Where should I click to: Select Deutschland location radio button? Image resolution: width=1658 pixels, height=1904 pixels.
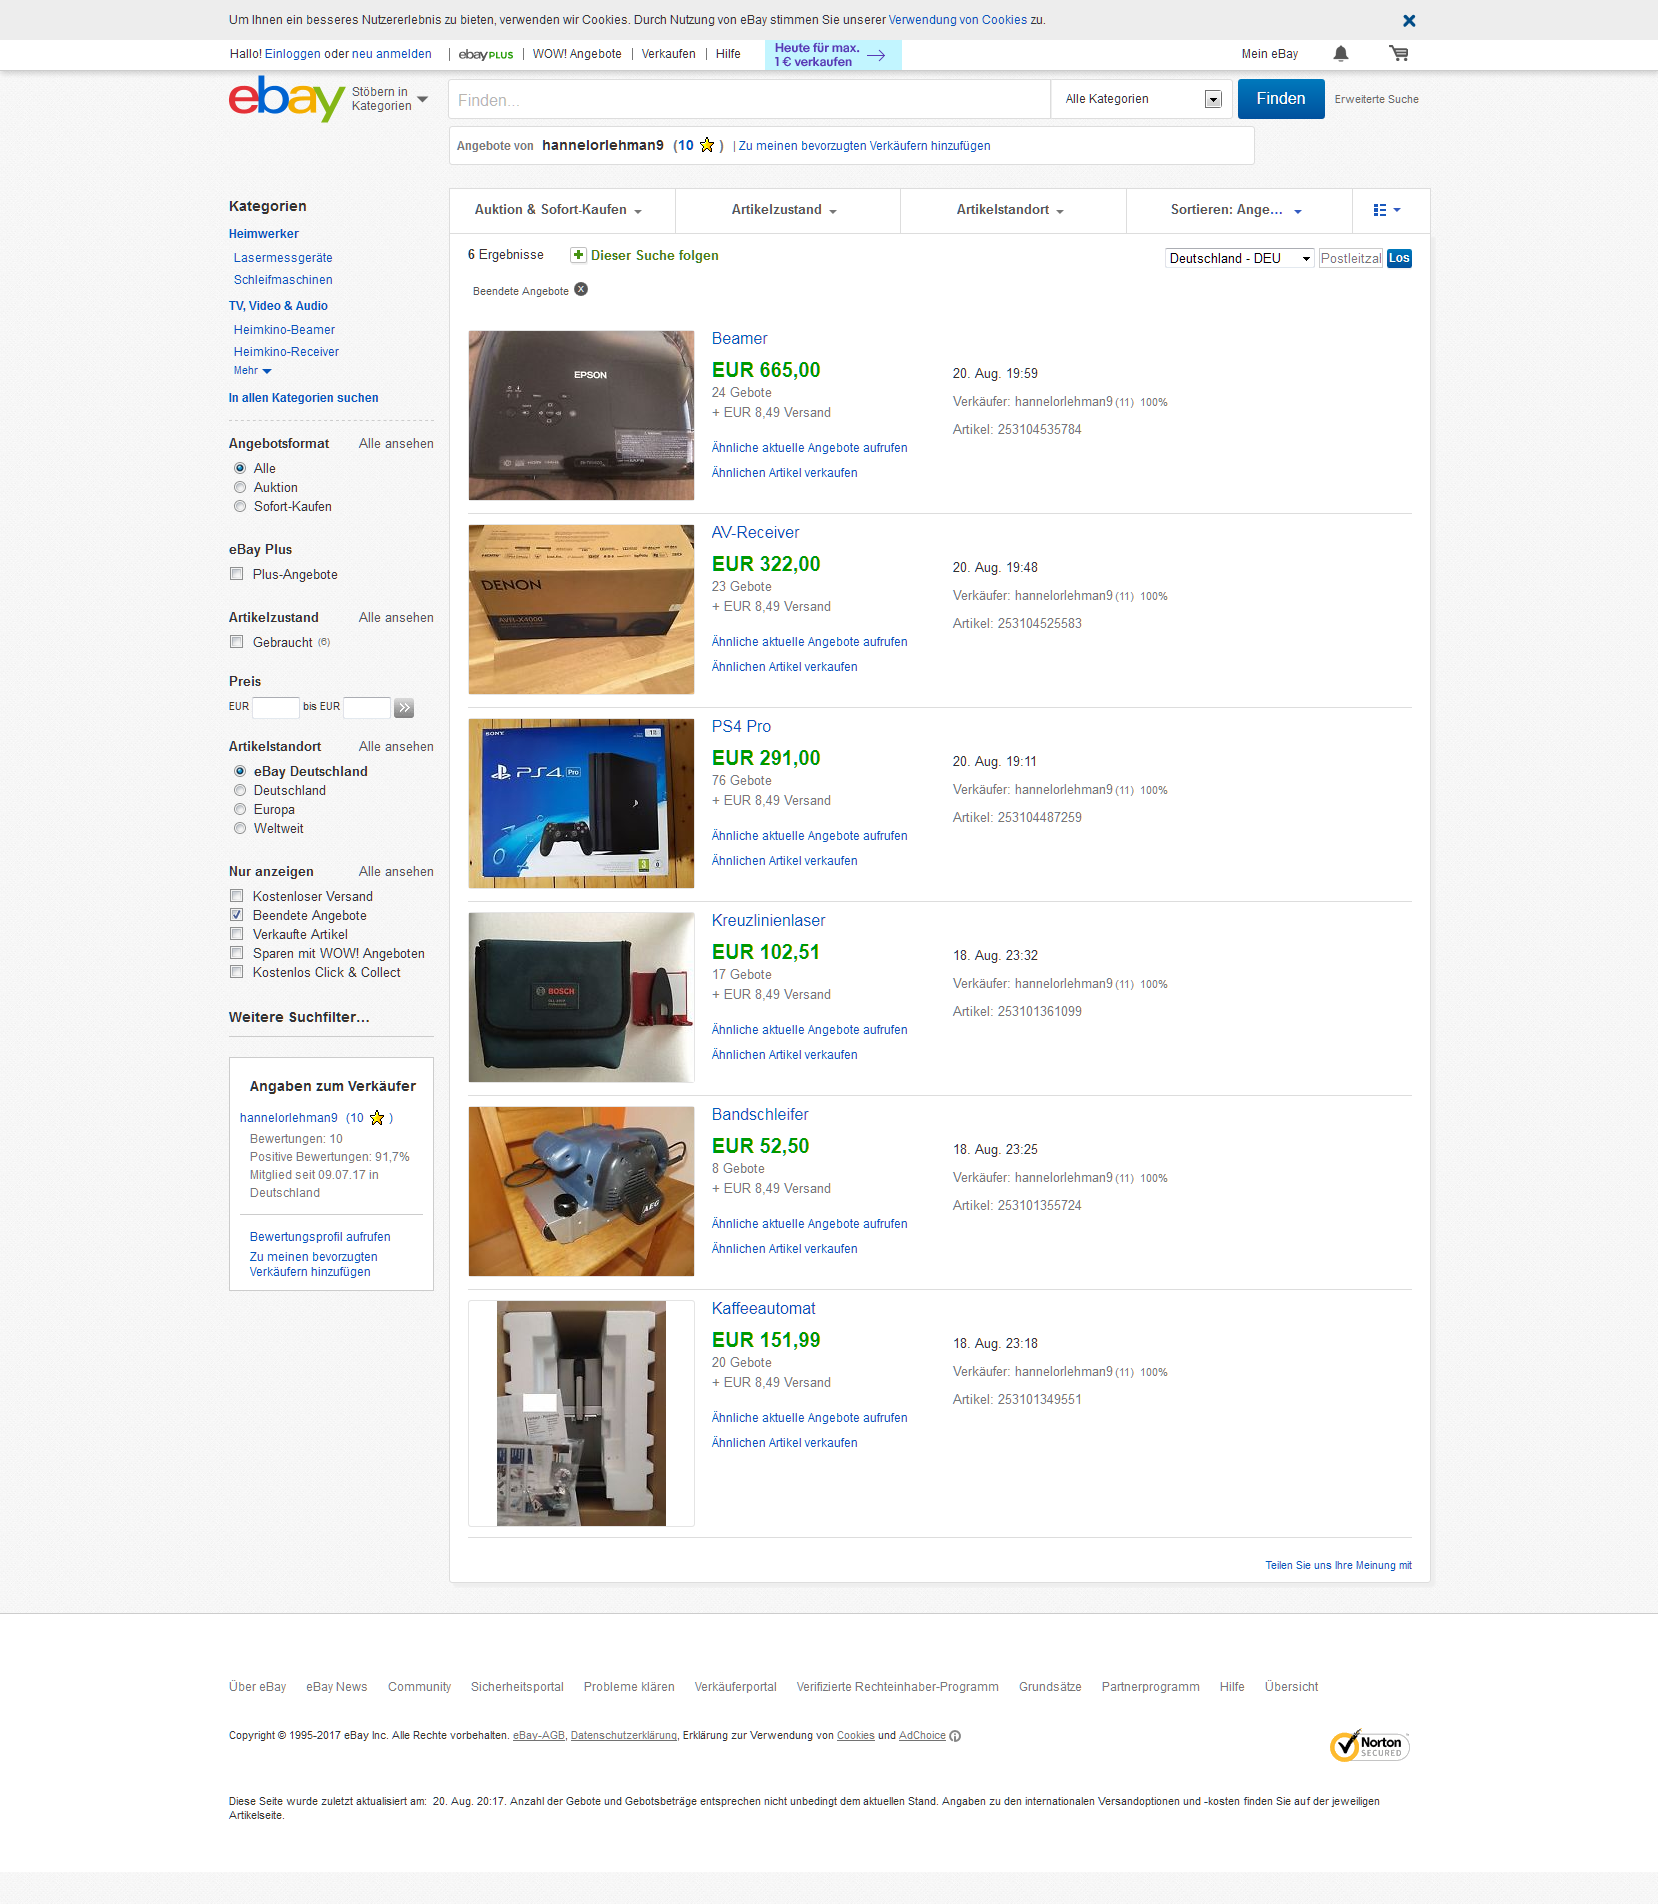(240, 790)
